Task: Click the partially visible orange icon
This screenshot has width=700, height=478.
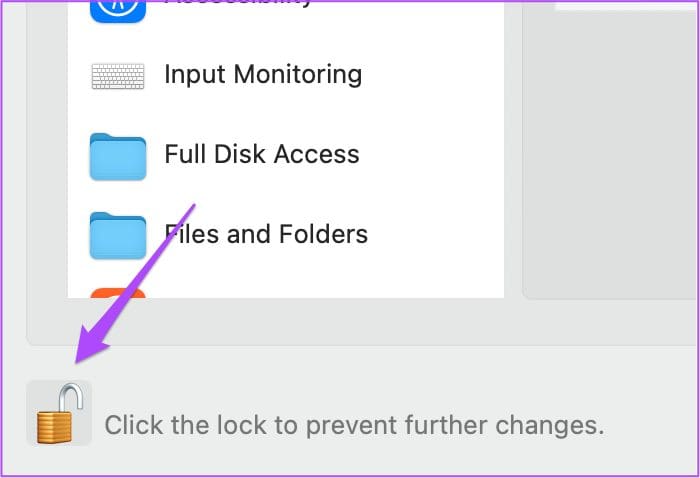Action: pos(118,293)
